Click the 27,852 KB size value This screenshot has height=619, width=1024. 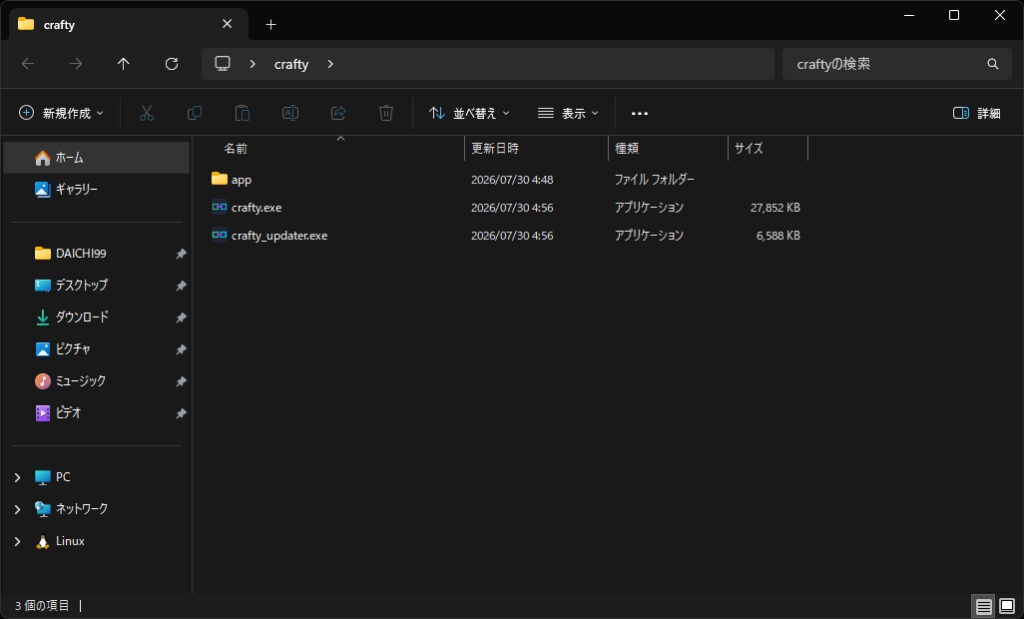tap(775, 208)
